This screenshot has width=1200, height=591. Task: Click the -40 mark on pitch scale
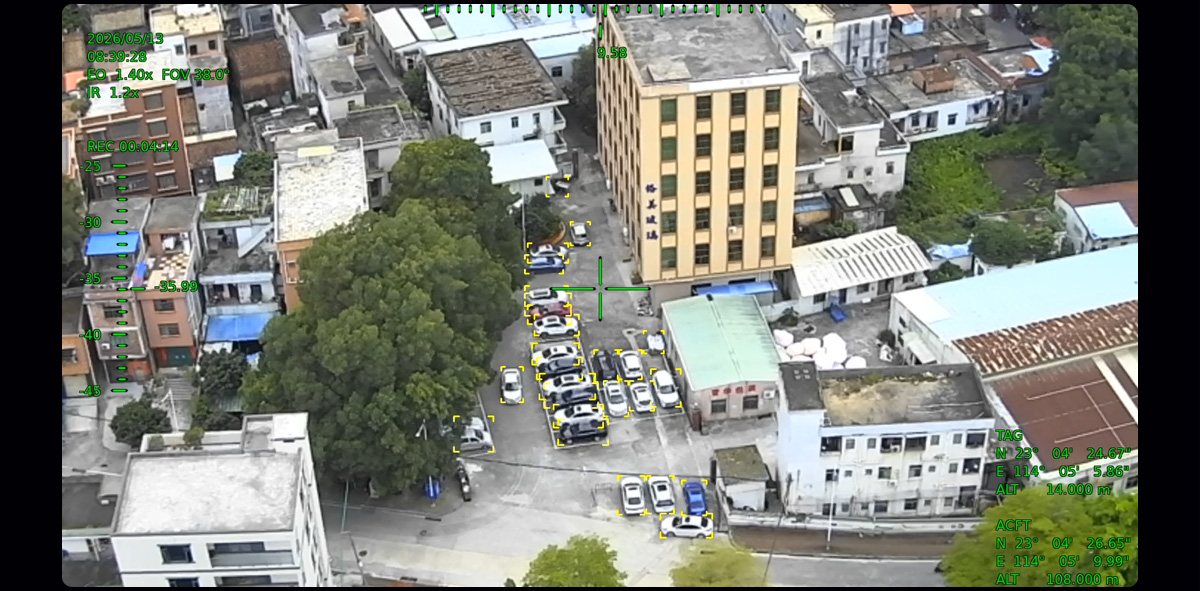point(92,334)
